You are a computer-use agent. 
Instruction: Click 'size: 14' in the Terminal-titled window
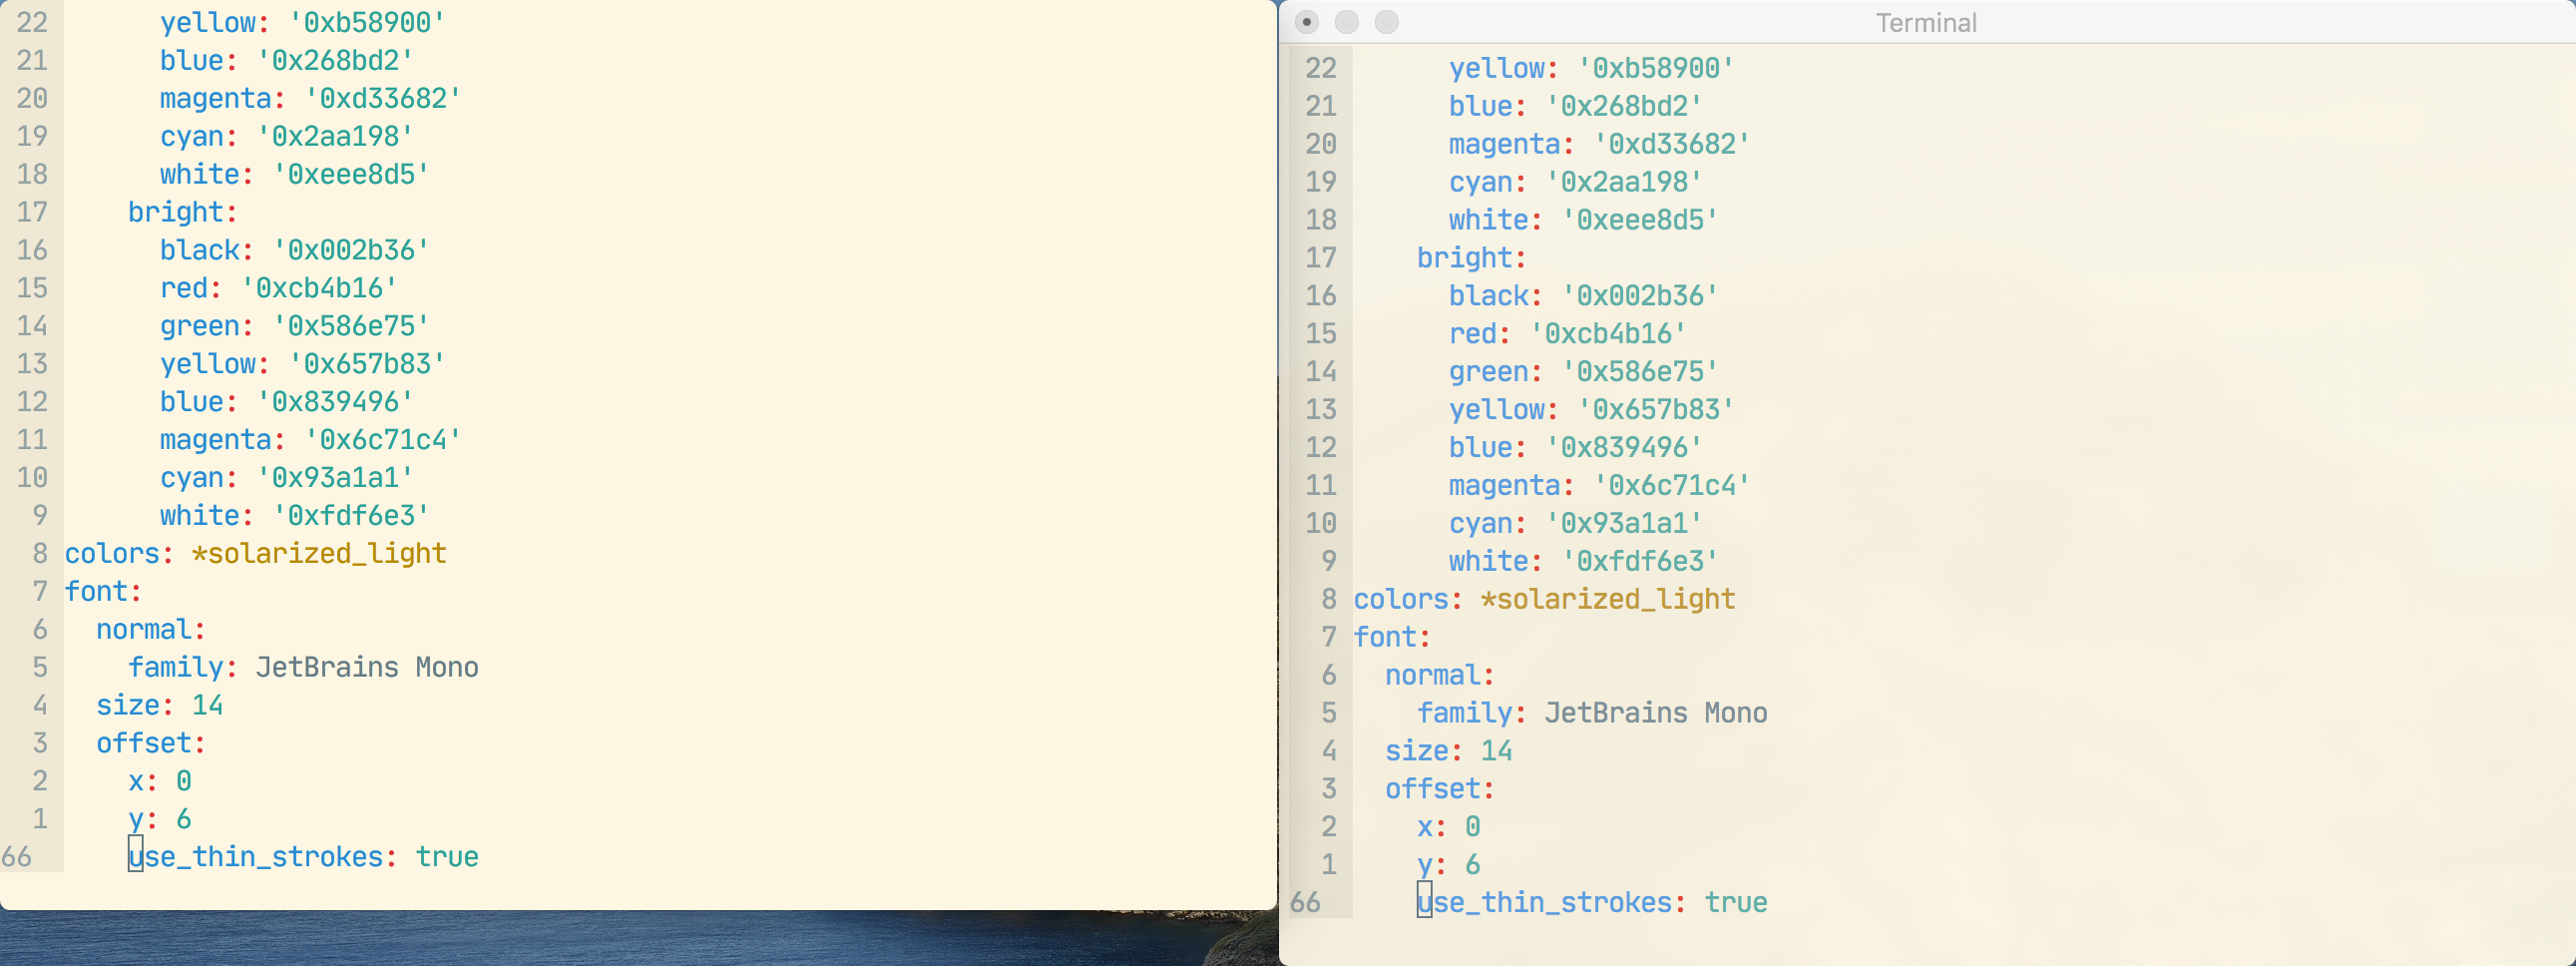tap(1448, 751)
